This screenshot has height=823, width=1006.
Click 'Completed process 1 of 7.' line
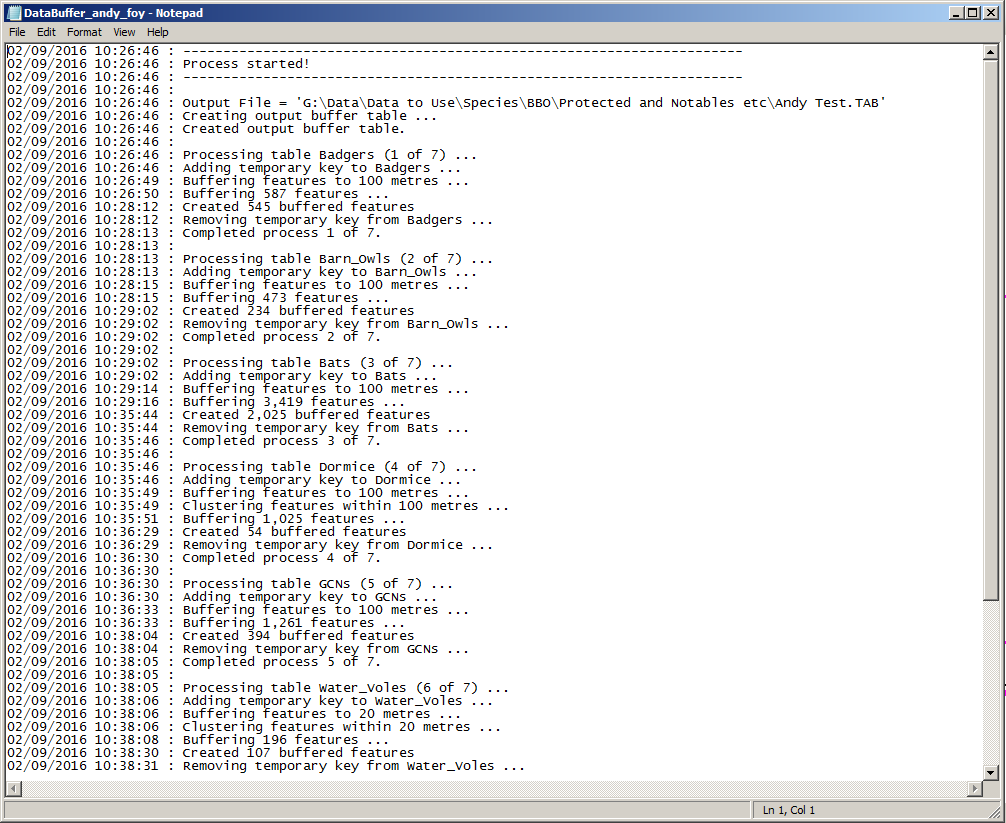[282, 233]
